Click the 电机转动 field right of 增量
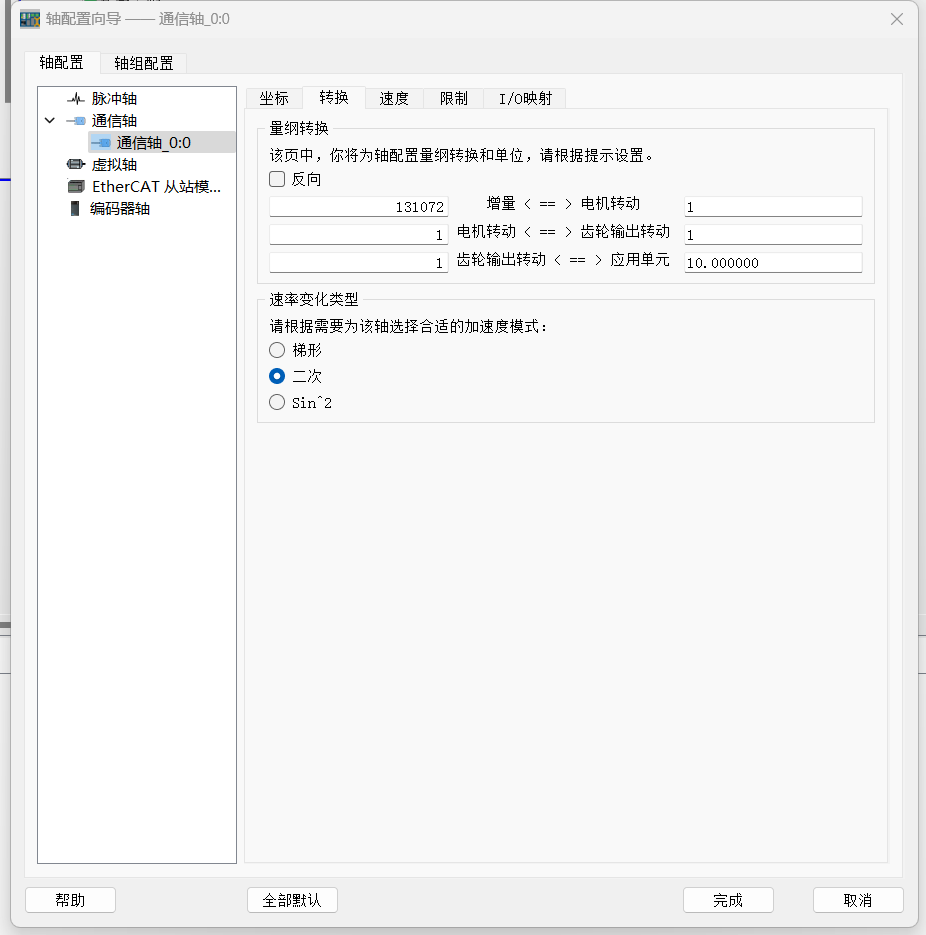926x935 pixels. point(773,207)
